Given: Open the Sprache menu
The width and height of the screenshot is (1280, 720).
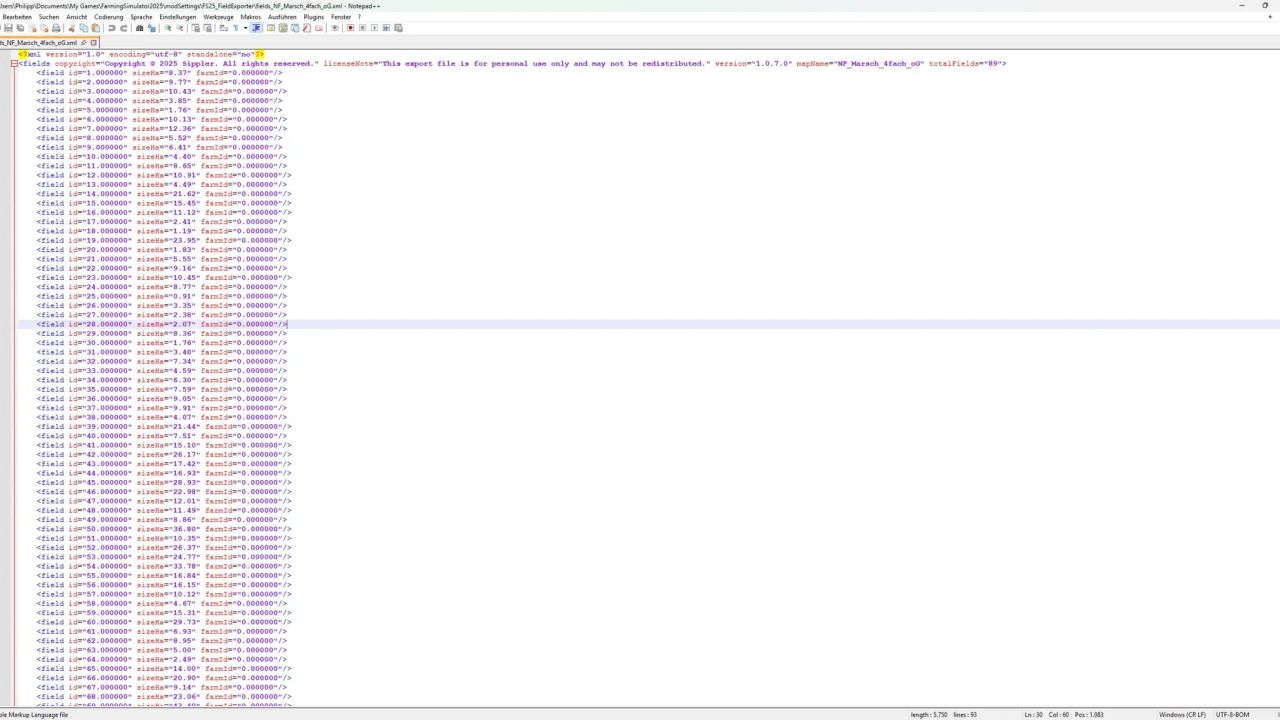Looking at the screenshot, I should 141,17.
